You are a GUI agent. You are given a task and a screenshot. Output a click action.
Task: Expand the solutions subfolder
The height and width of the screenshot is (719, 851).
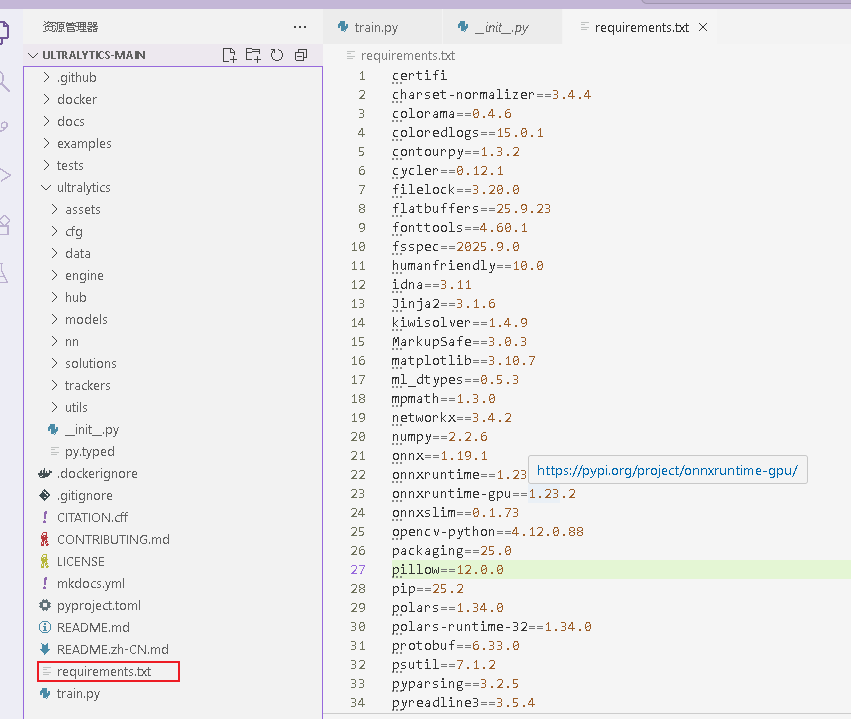[x=91, y=363]
